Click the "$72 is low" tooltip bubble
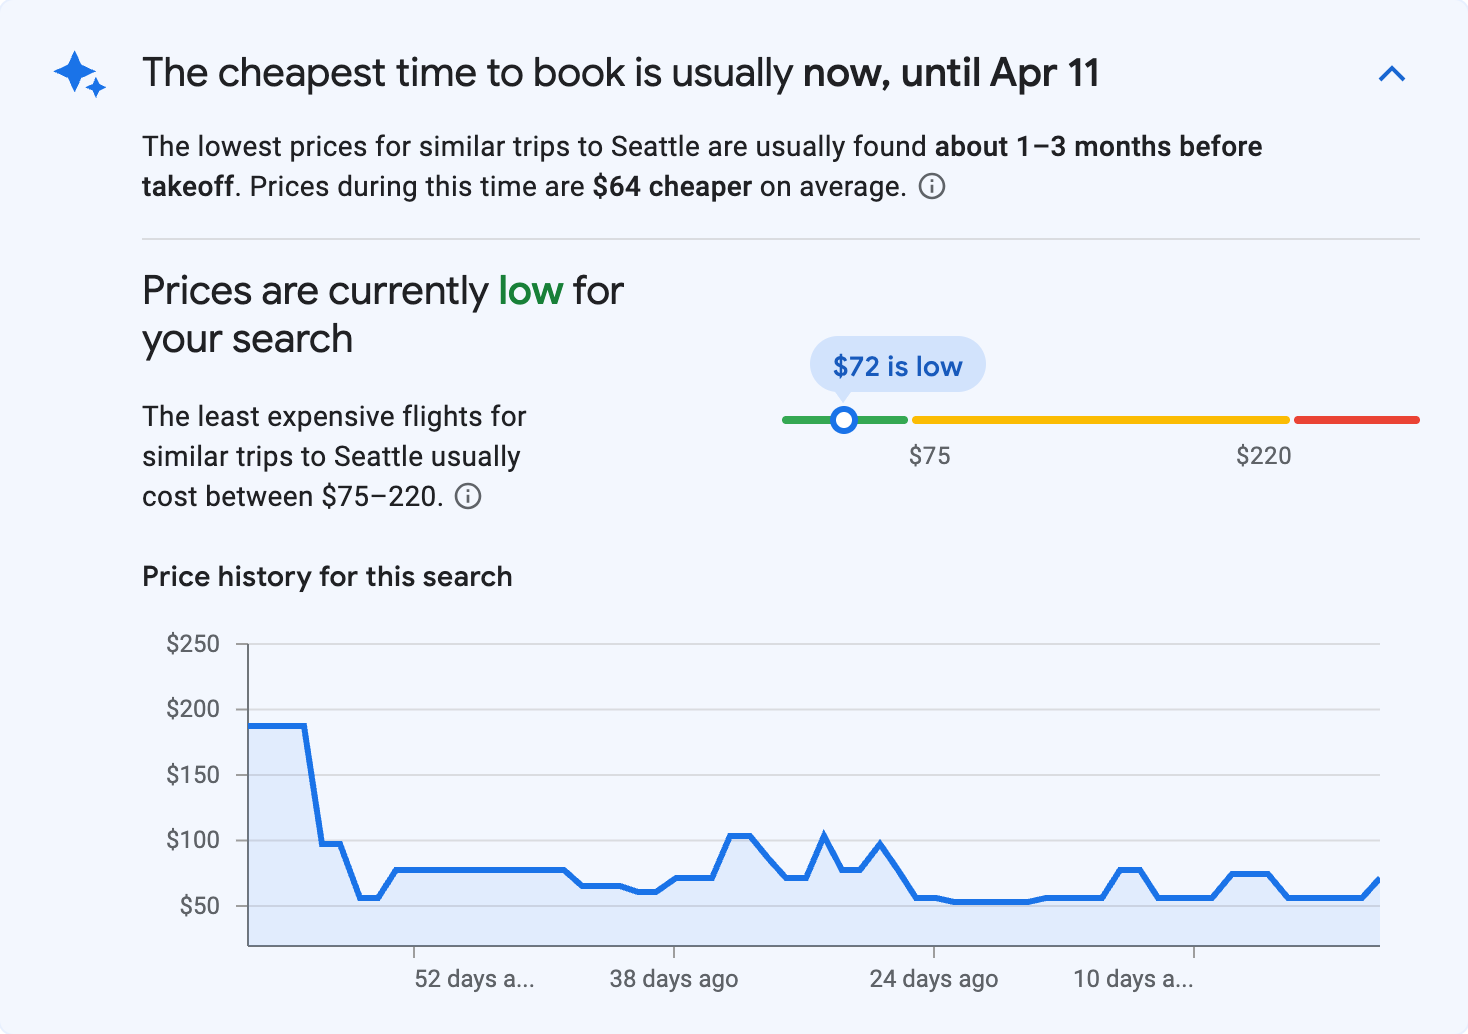The width and height of the screenshot is (1468, 1034). (897, 364)
